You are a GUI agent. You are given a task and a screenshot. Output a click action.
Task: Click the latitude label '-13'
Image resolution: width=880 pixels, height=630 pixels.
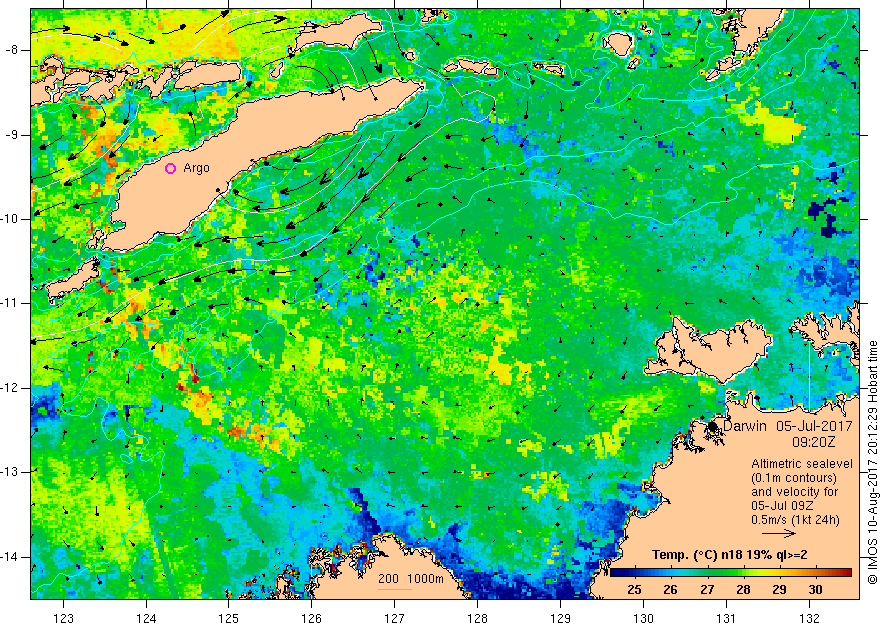tap(11, 472)
